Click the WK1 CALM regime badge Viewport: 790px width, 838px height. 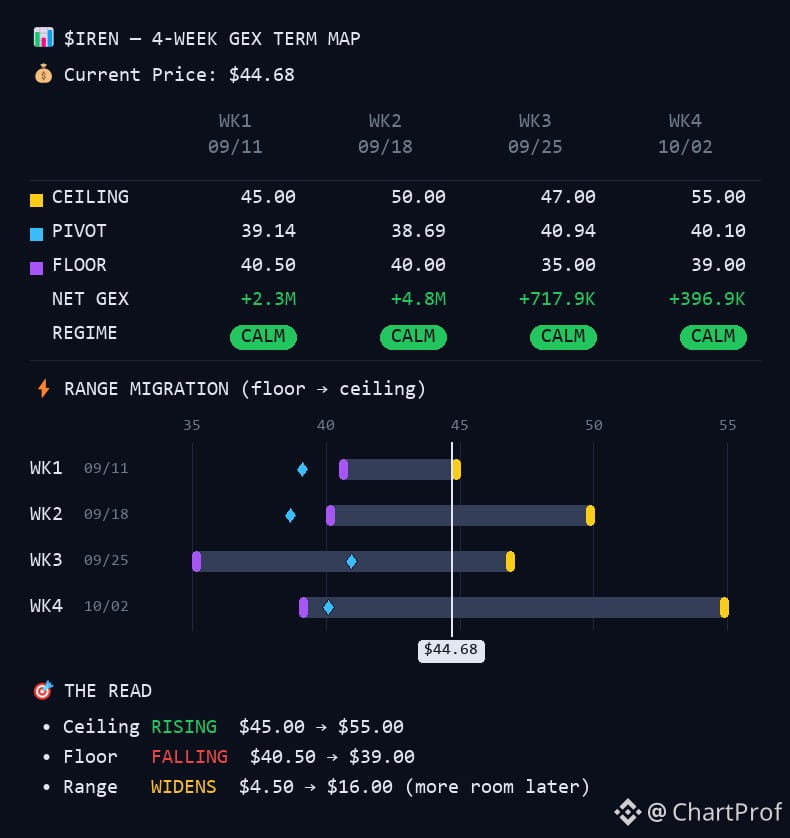pyautogui.click(x=263, y=337)
